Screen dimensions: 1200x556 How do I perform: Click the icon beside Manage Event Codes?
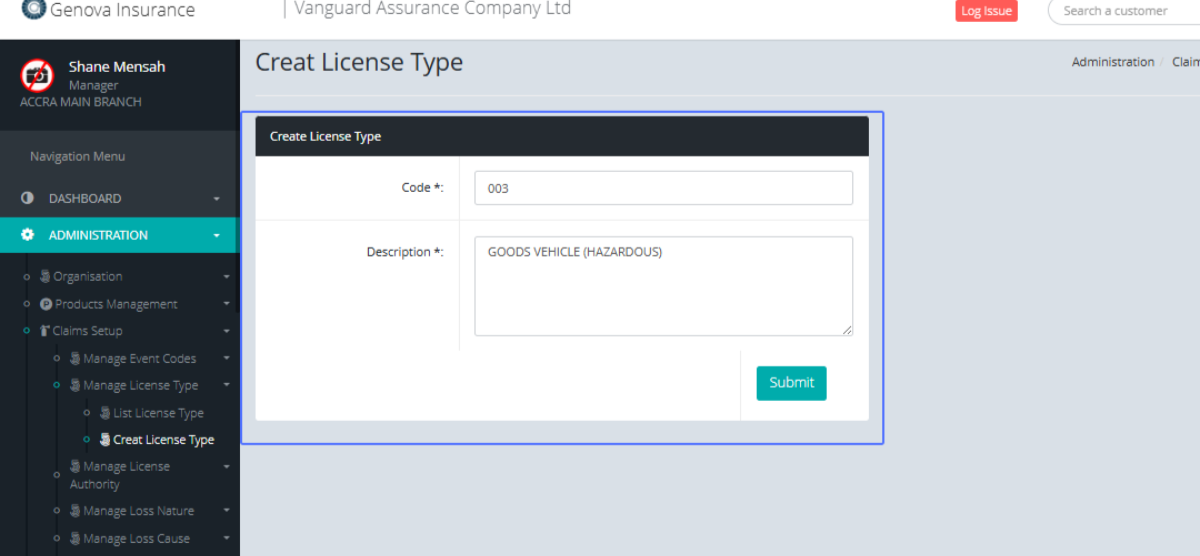tap(75, 358)
